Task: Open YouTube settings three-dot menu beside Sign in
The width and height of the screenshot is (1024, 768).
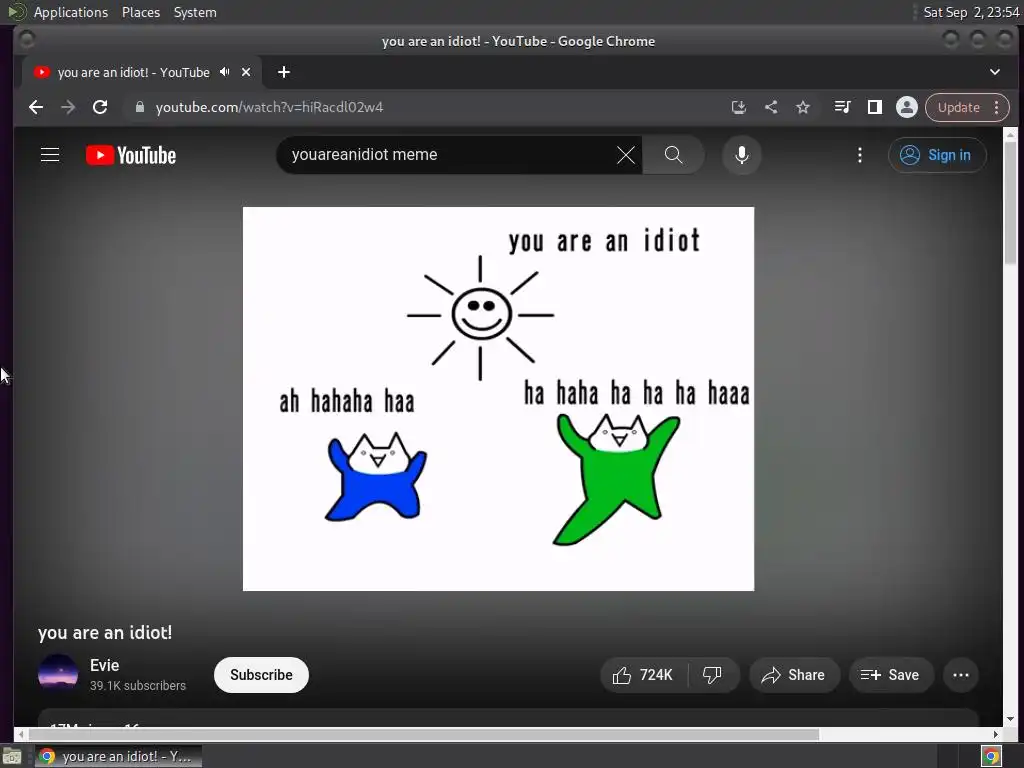Action: coord(859,155)
